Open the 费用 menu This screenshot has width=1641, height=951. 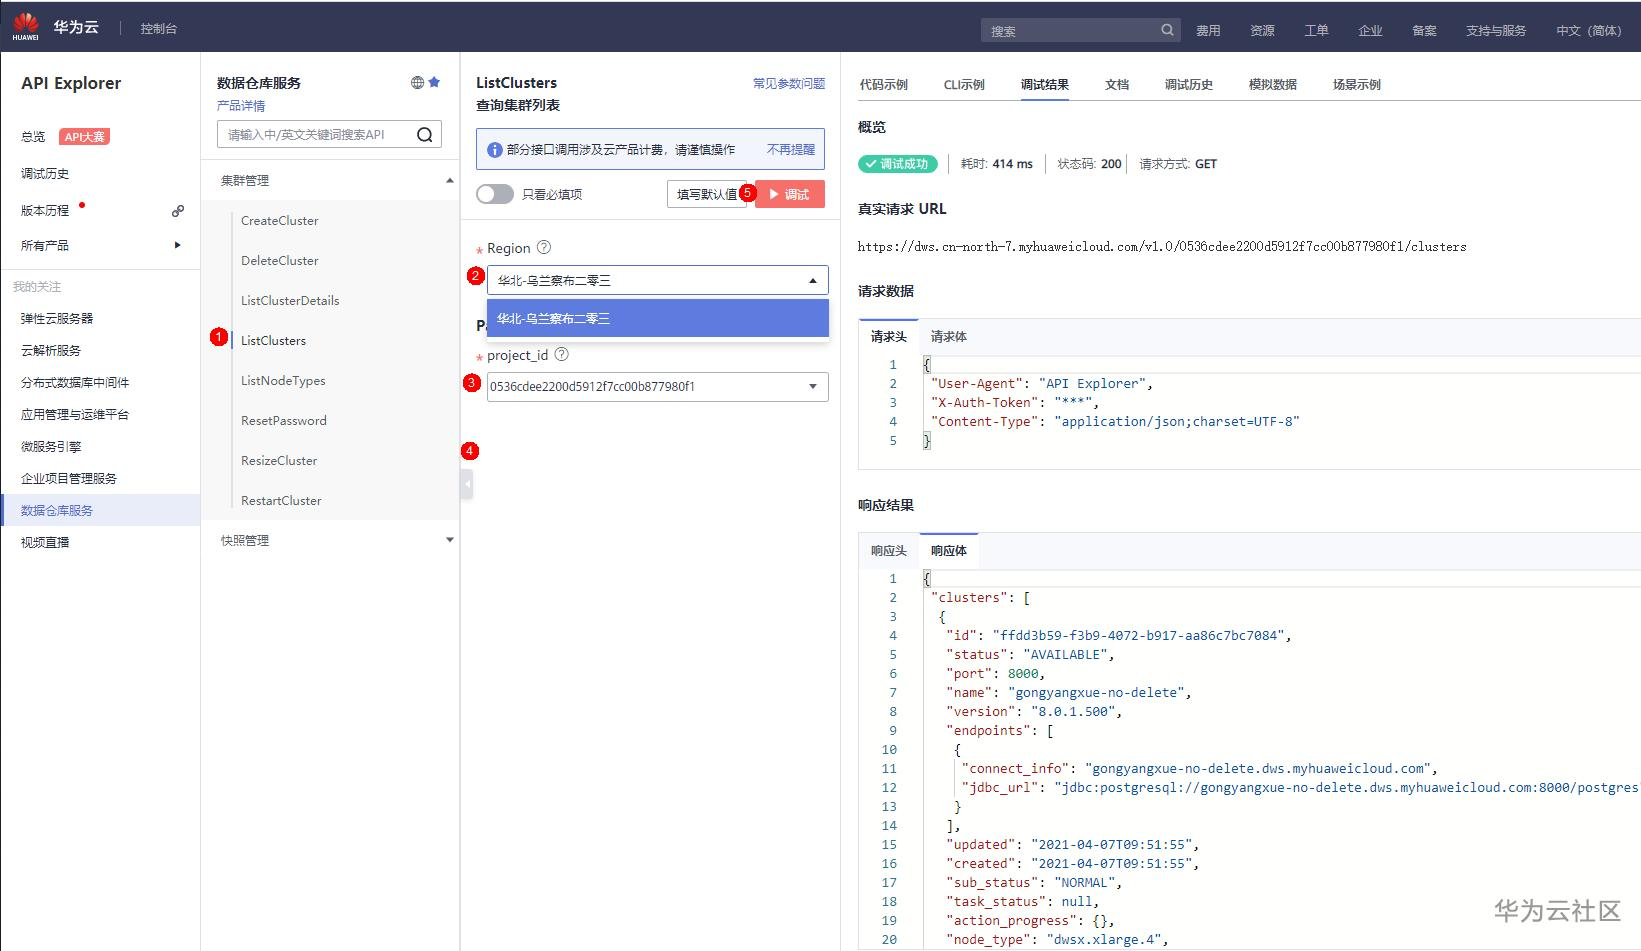1208,31
